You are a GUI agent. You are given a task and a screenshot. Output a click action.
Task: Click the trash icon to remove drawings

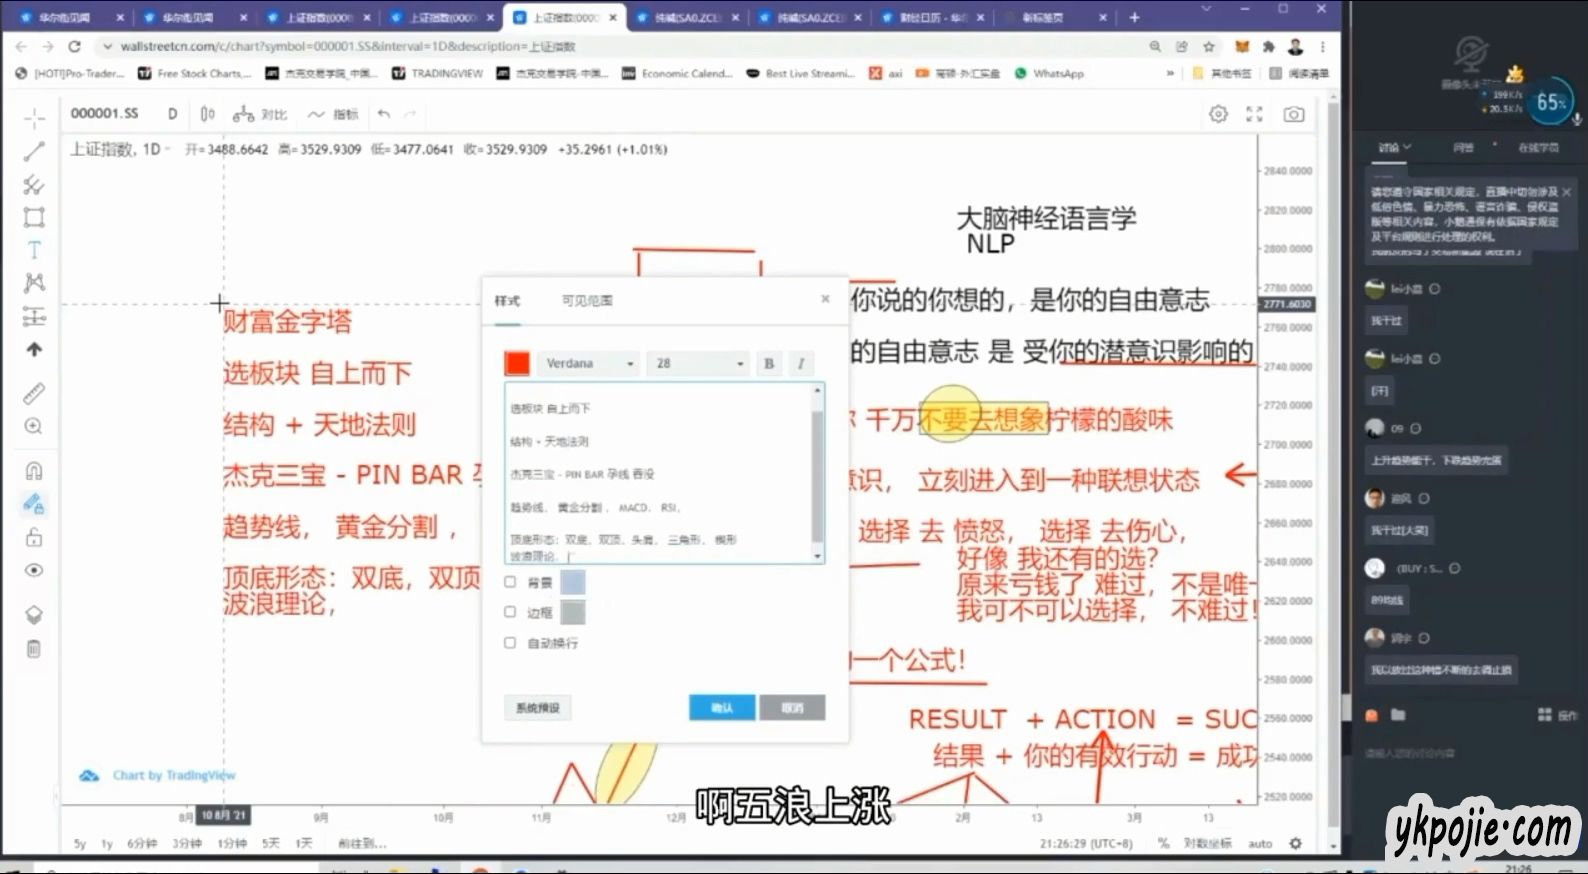click(34, 649)
